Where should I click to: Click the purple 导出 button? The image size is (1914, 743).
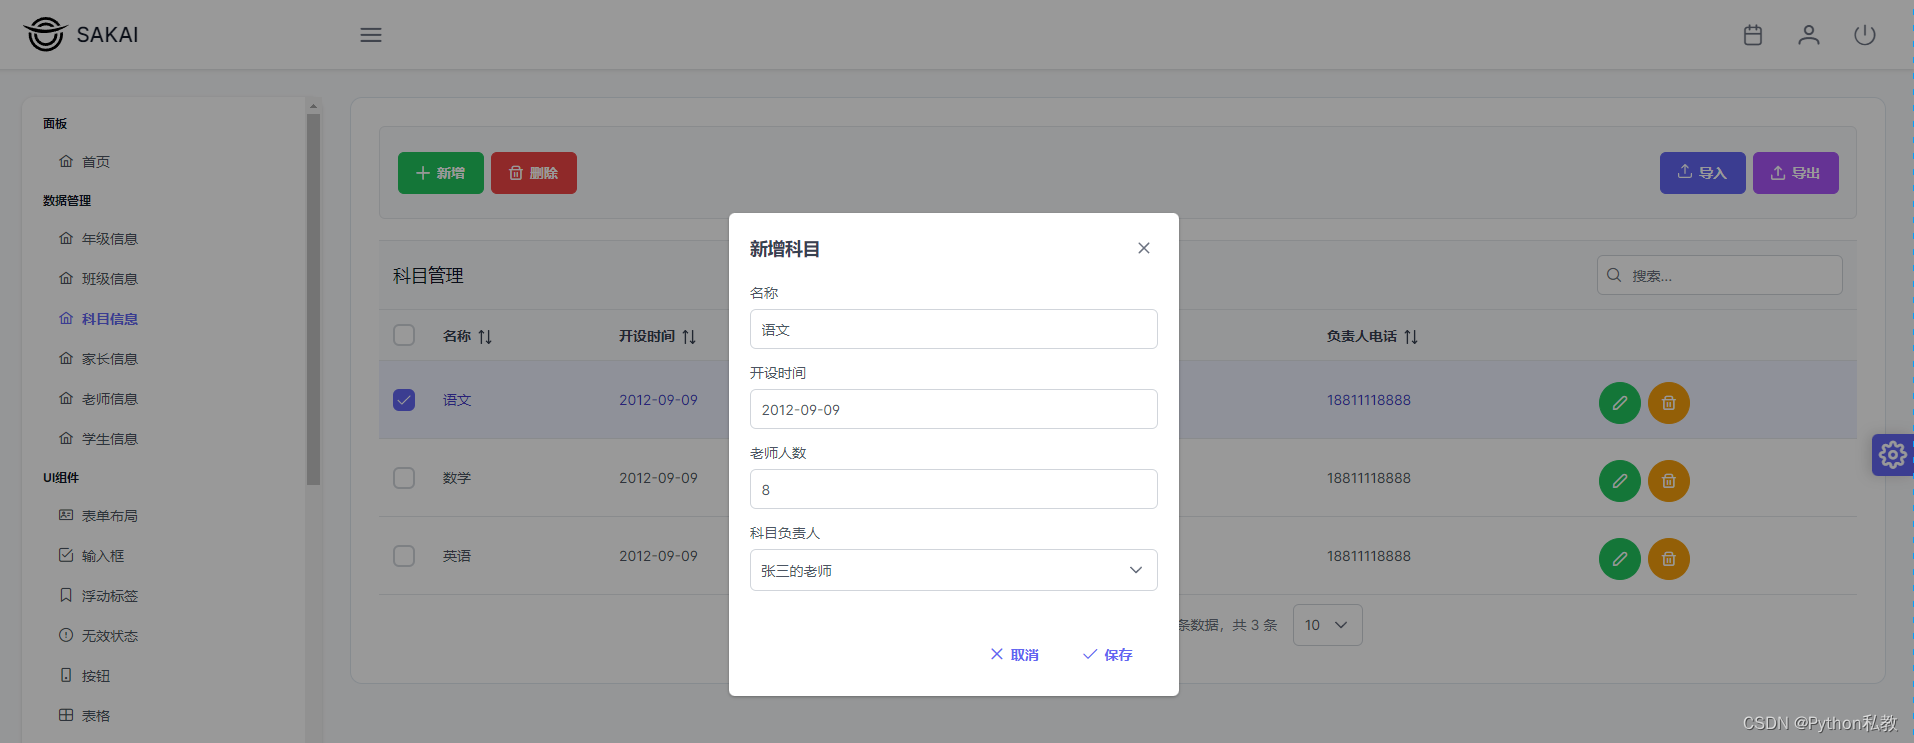click(x=1796, y=173)
